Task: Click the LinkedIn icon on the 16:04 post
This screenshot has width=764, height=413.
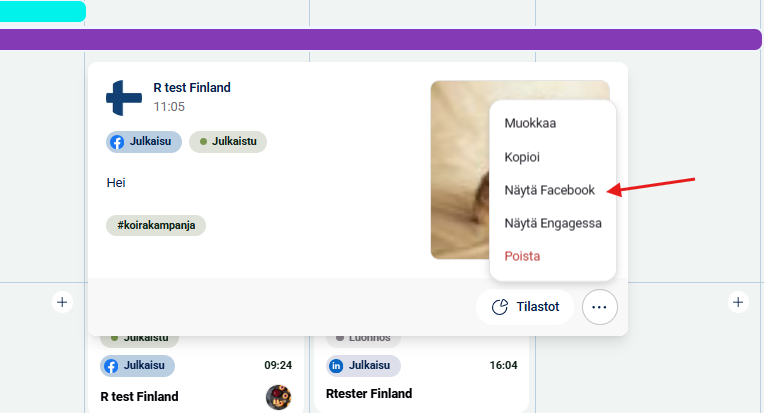Action: 337,366
